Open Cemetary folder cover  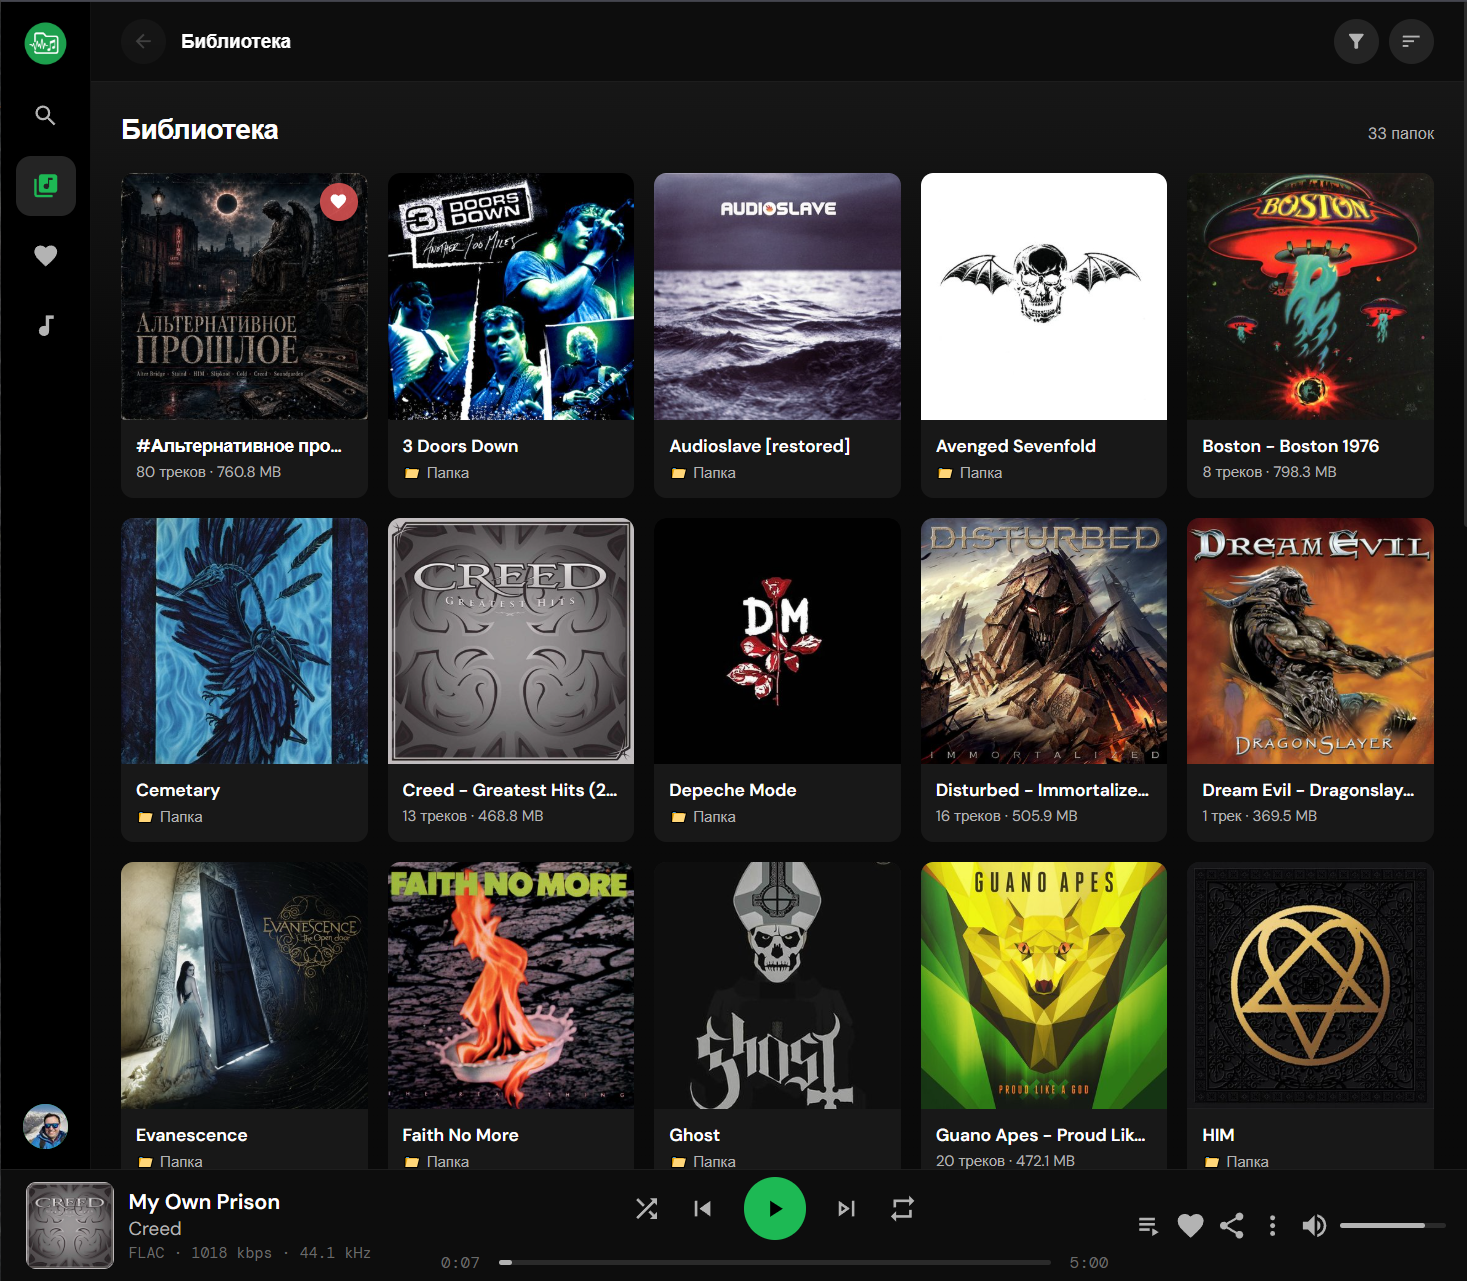(244, 641)
